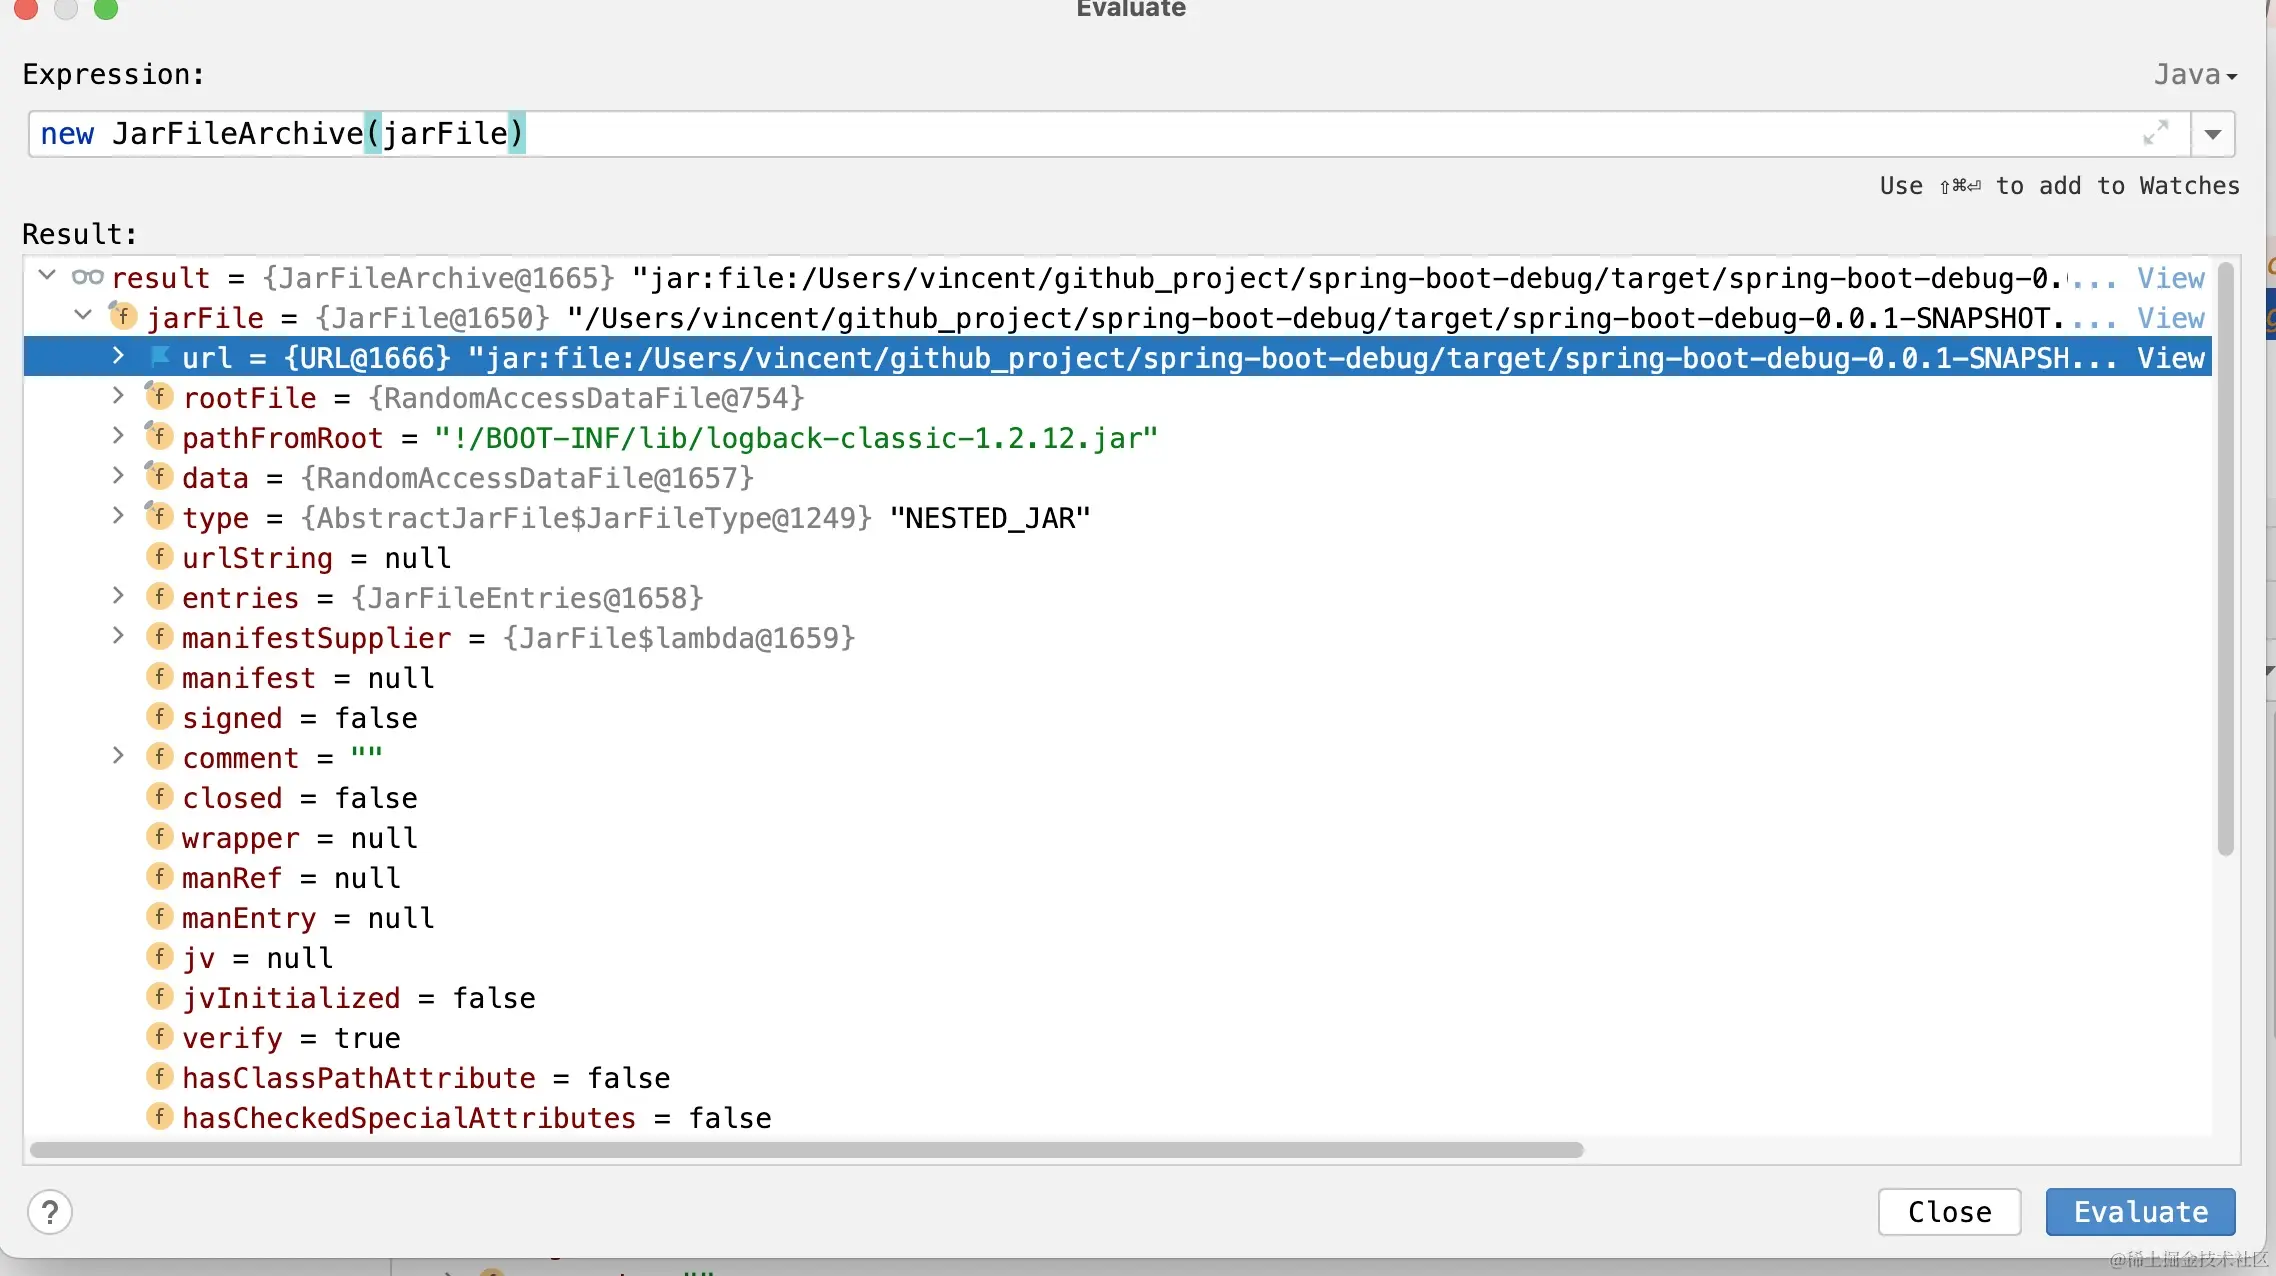
Task: Click the help question mark button
Action: click(50, 1212)
